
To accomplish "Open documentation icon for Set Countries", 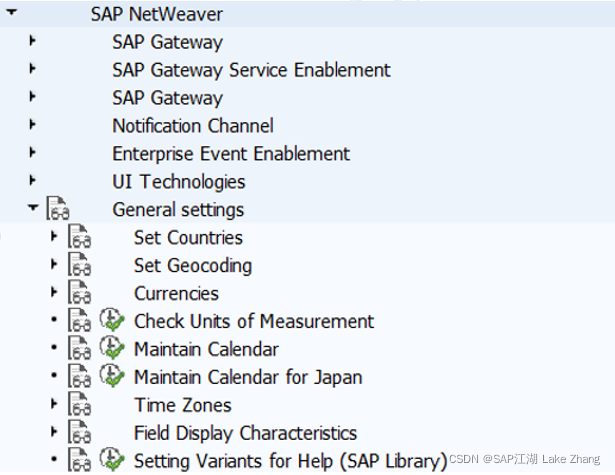I will (x=79, y=236).
